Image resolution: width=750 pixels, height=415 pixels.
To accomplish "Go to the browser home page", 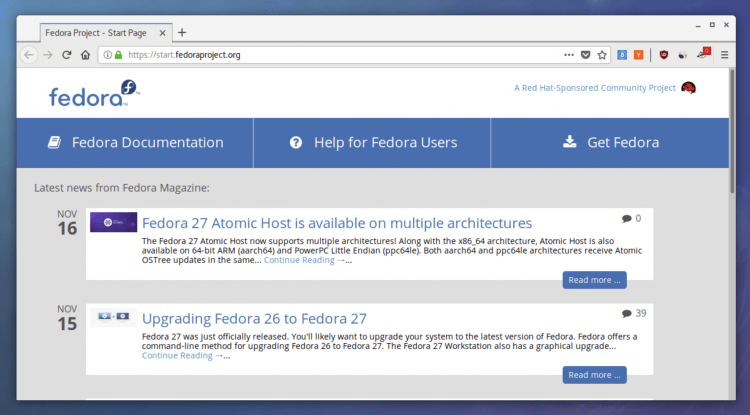I will pyautogui.click(x=85, y=55).
